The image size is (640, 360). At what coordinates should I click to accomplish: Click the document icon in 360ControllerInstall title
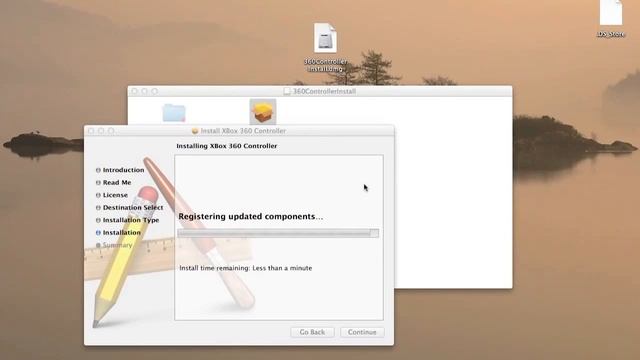tap(287, 91)
